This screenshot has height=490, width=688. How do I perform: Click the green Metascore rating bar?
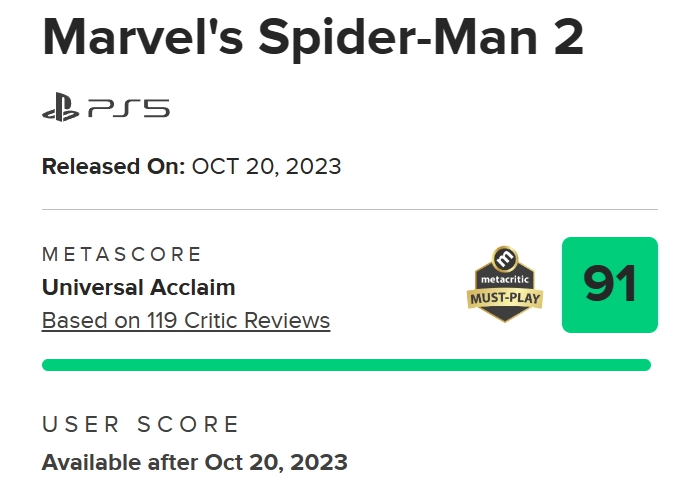point(346,365)
